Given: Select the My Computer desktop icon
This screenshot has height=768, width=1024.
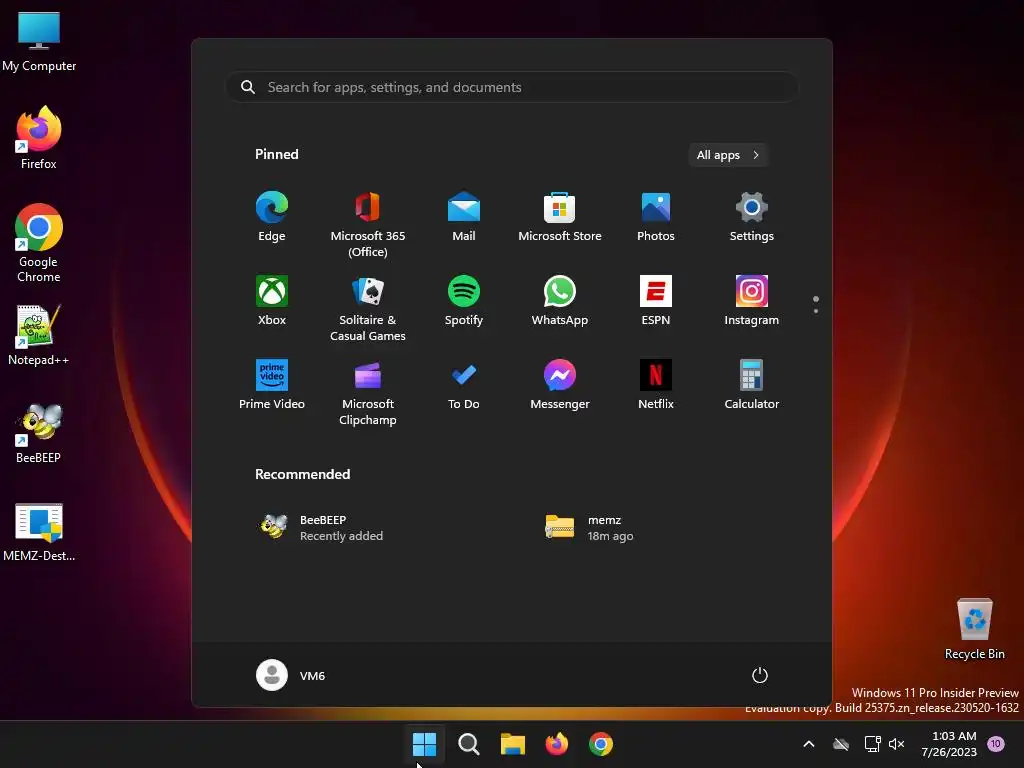Looking at the screenshot, I should (39, 42).
